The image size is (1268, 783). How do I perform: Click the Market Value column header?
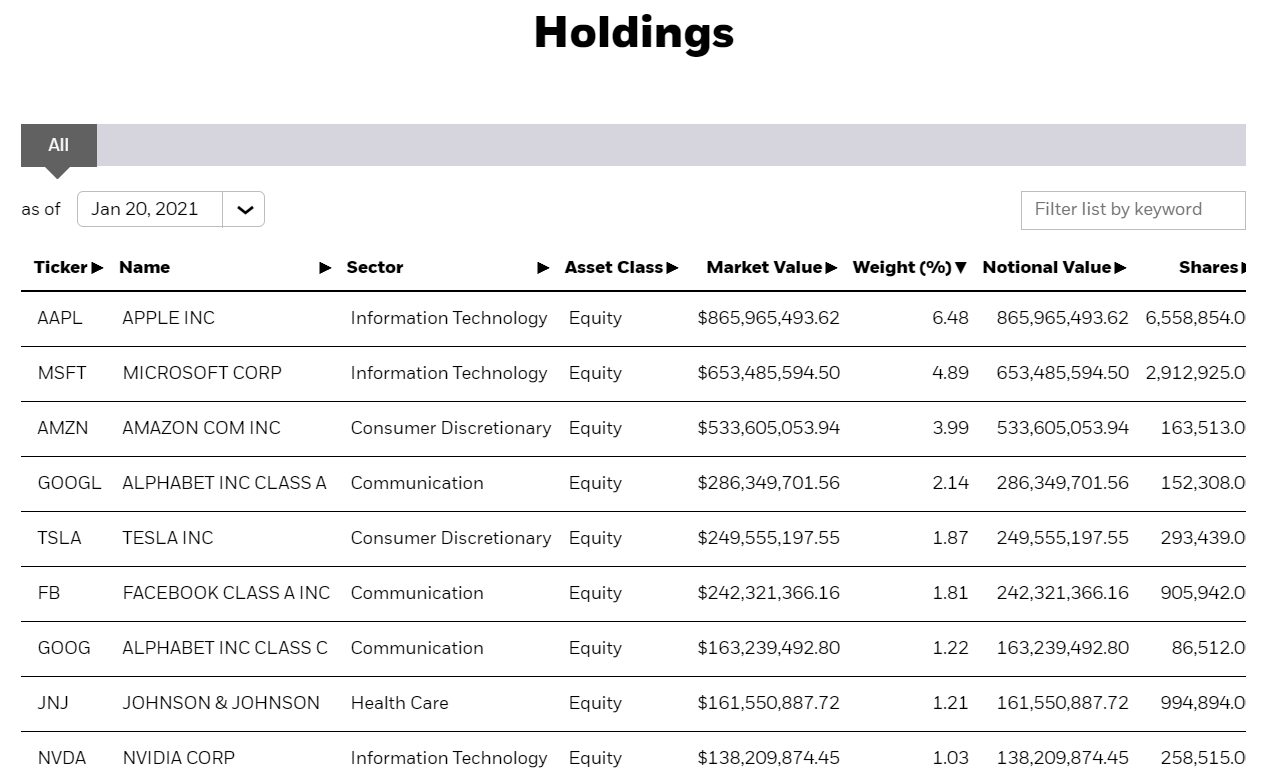(764, 268)
